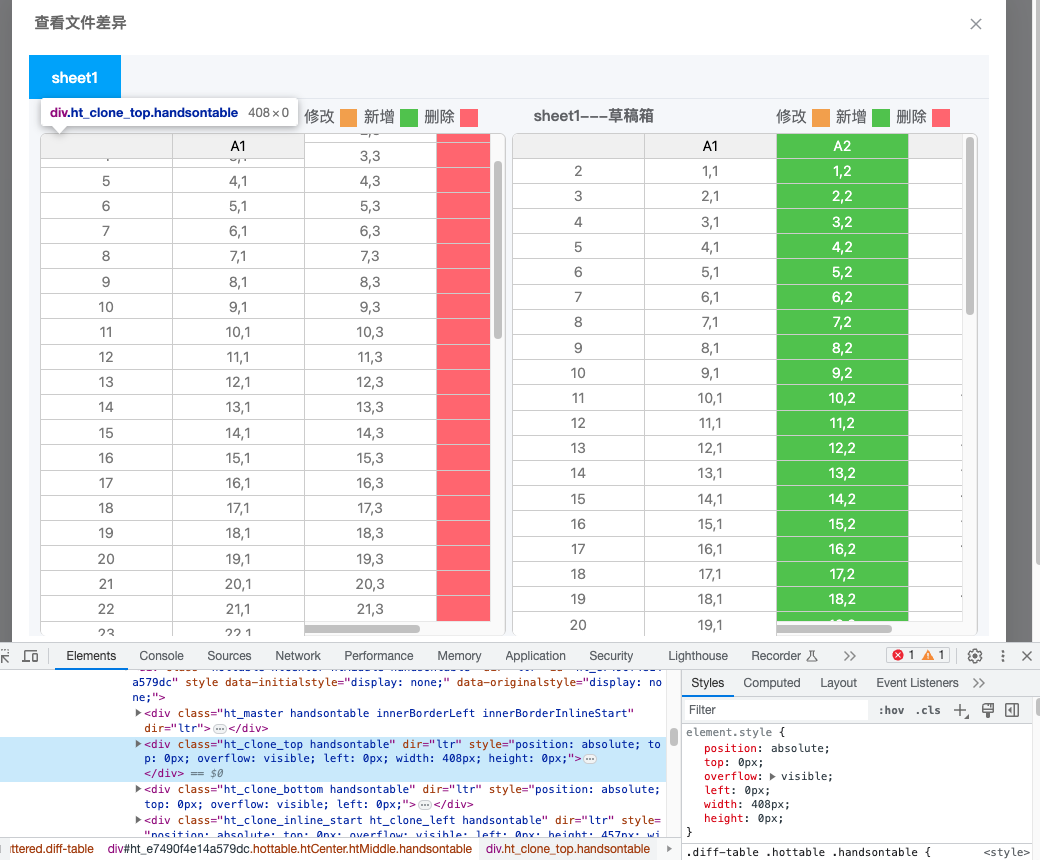Image resolution: width=1040 pixels, height=860 pixels.
Task: Select the sheet1 tab
Action: [x=74, y=77]
